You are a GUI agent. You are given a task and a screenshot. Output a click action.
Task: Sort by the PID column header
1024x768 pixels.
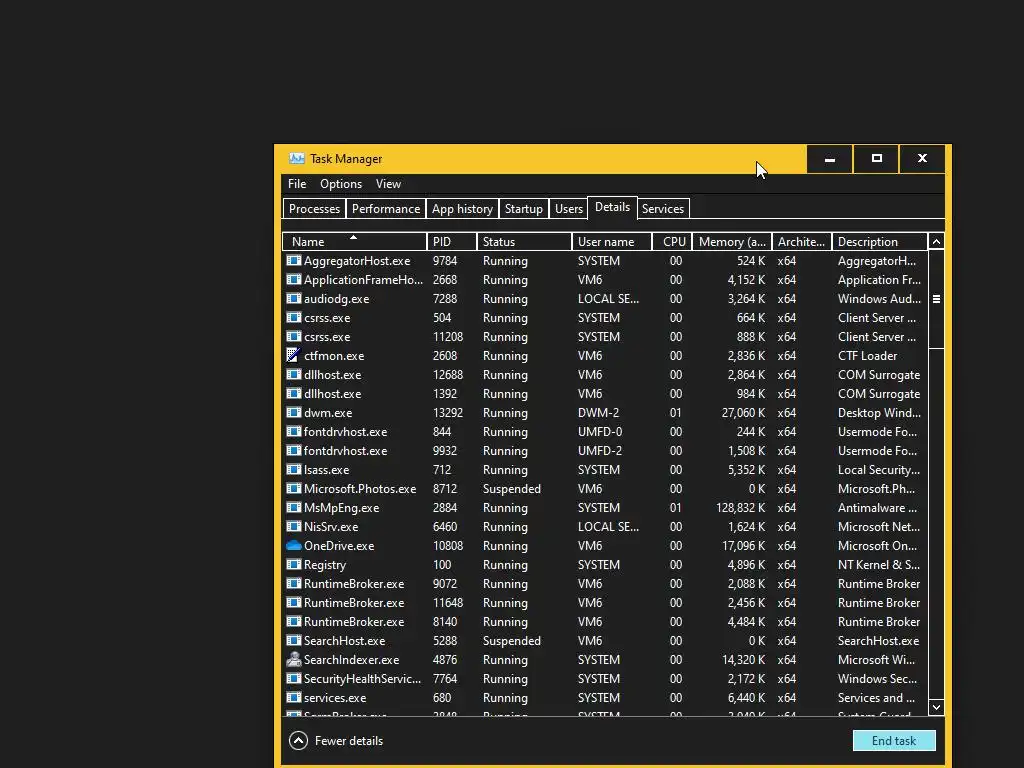(x=452, y=242)
